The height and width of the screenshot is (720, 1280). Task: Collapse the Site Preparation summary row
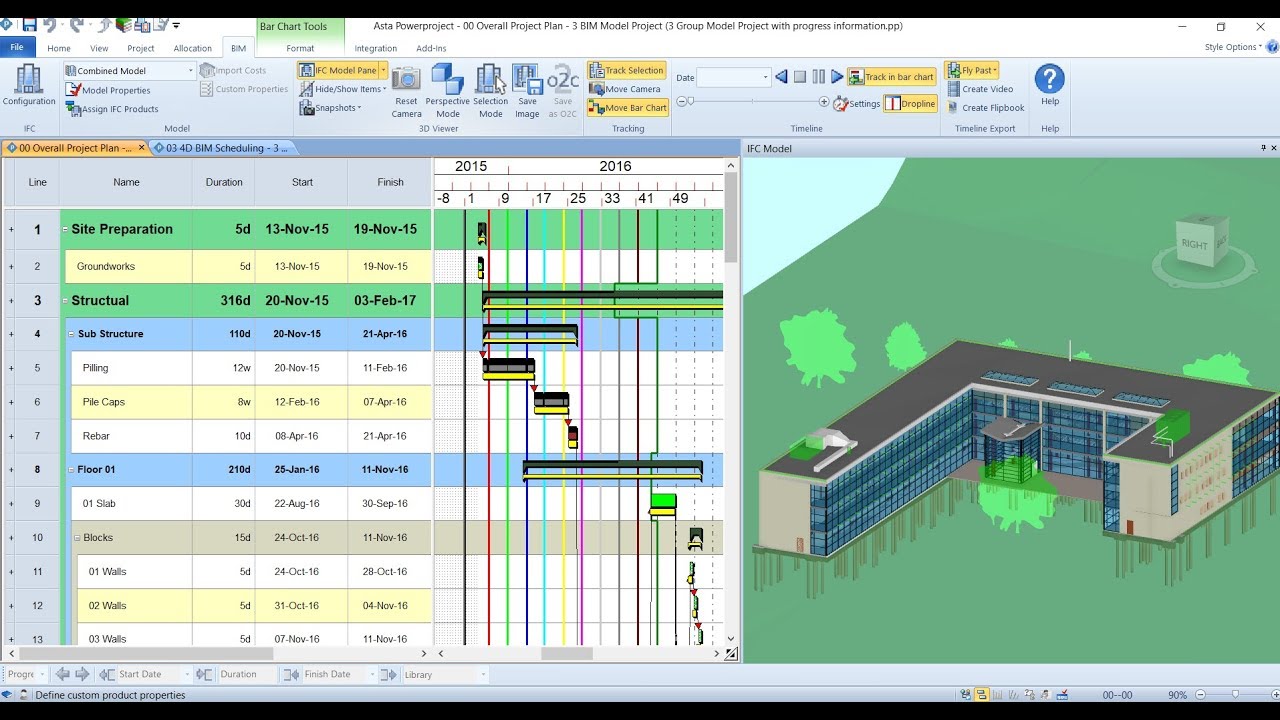(65, 230)
